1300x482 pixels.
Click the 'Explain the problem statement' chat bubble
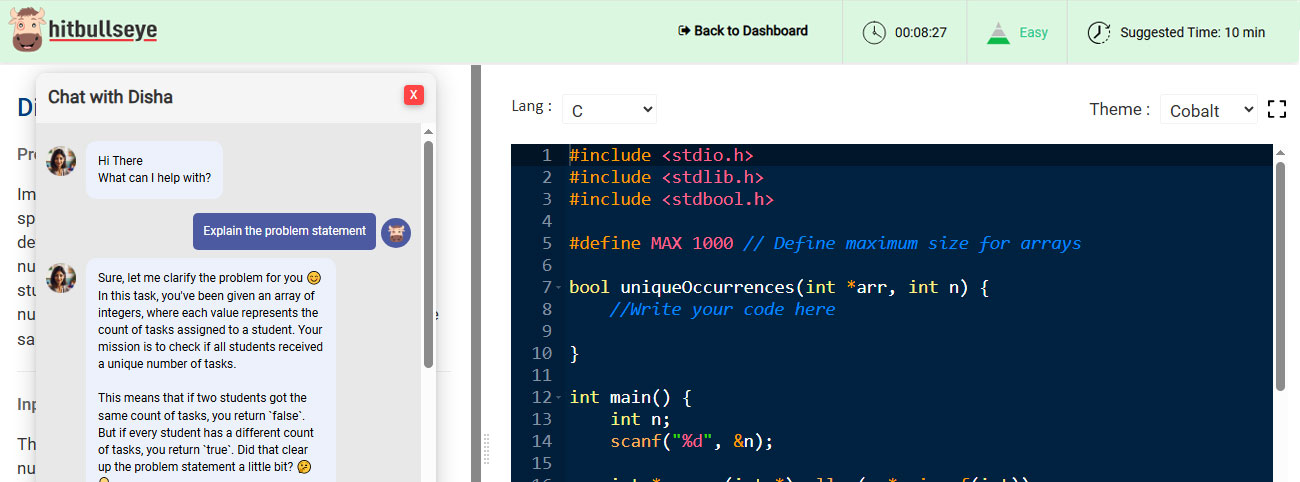[284, 231]
